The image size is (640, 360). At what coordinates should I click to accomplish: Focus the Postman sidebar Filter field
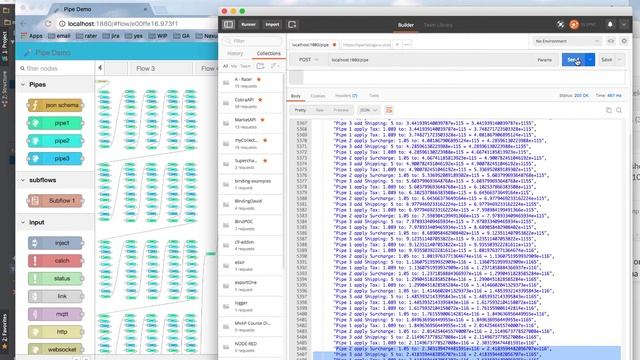(x=252, y=41)
